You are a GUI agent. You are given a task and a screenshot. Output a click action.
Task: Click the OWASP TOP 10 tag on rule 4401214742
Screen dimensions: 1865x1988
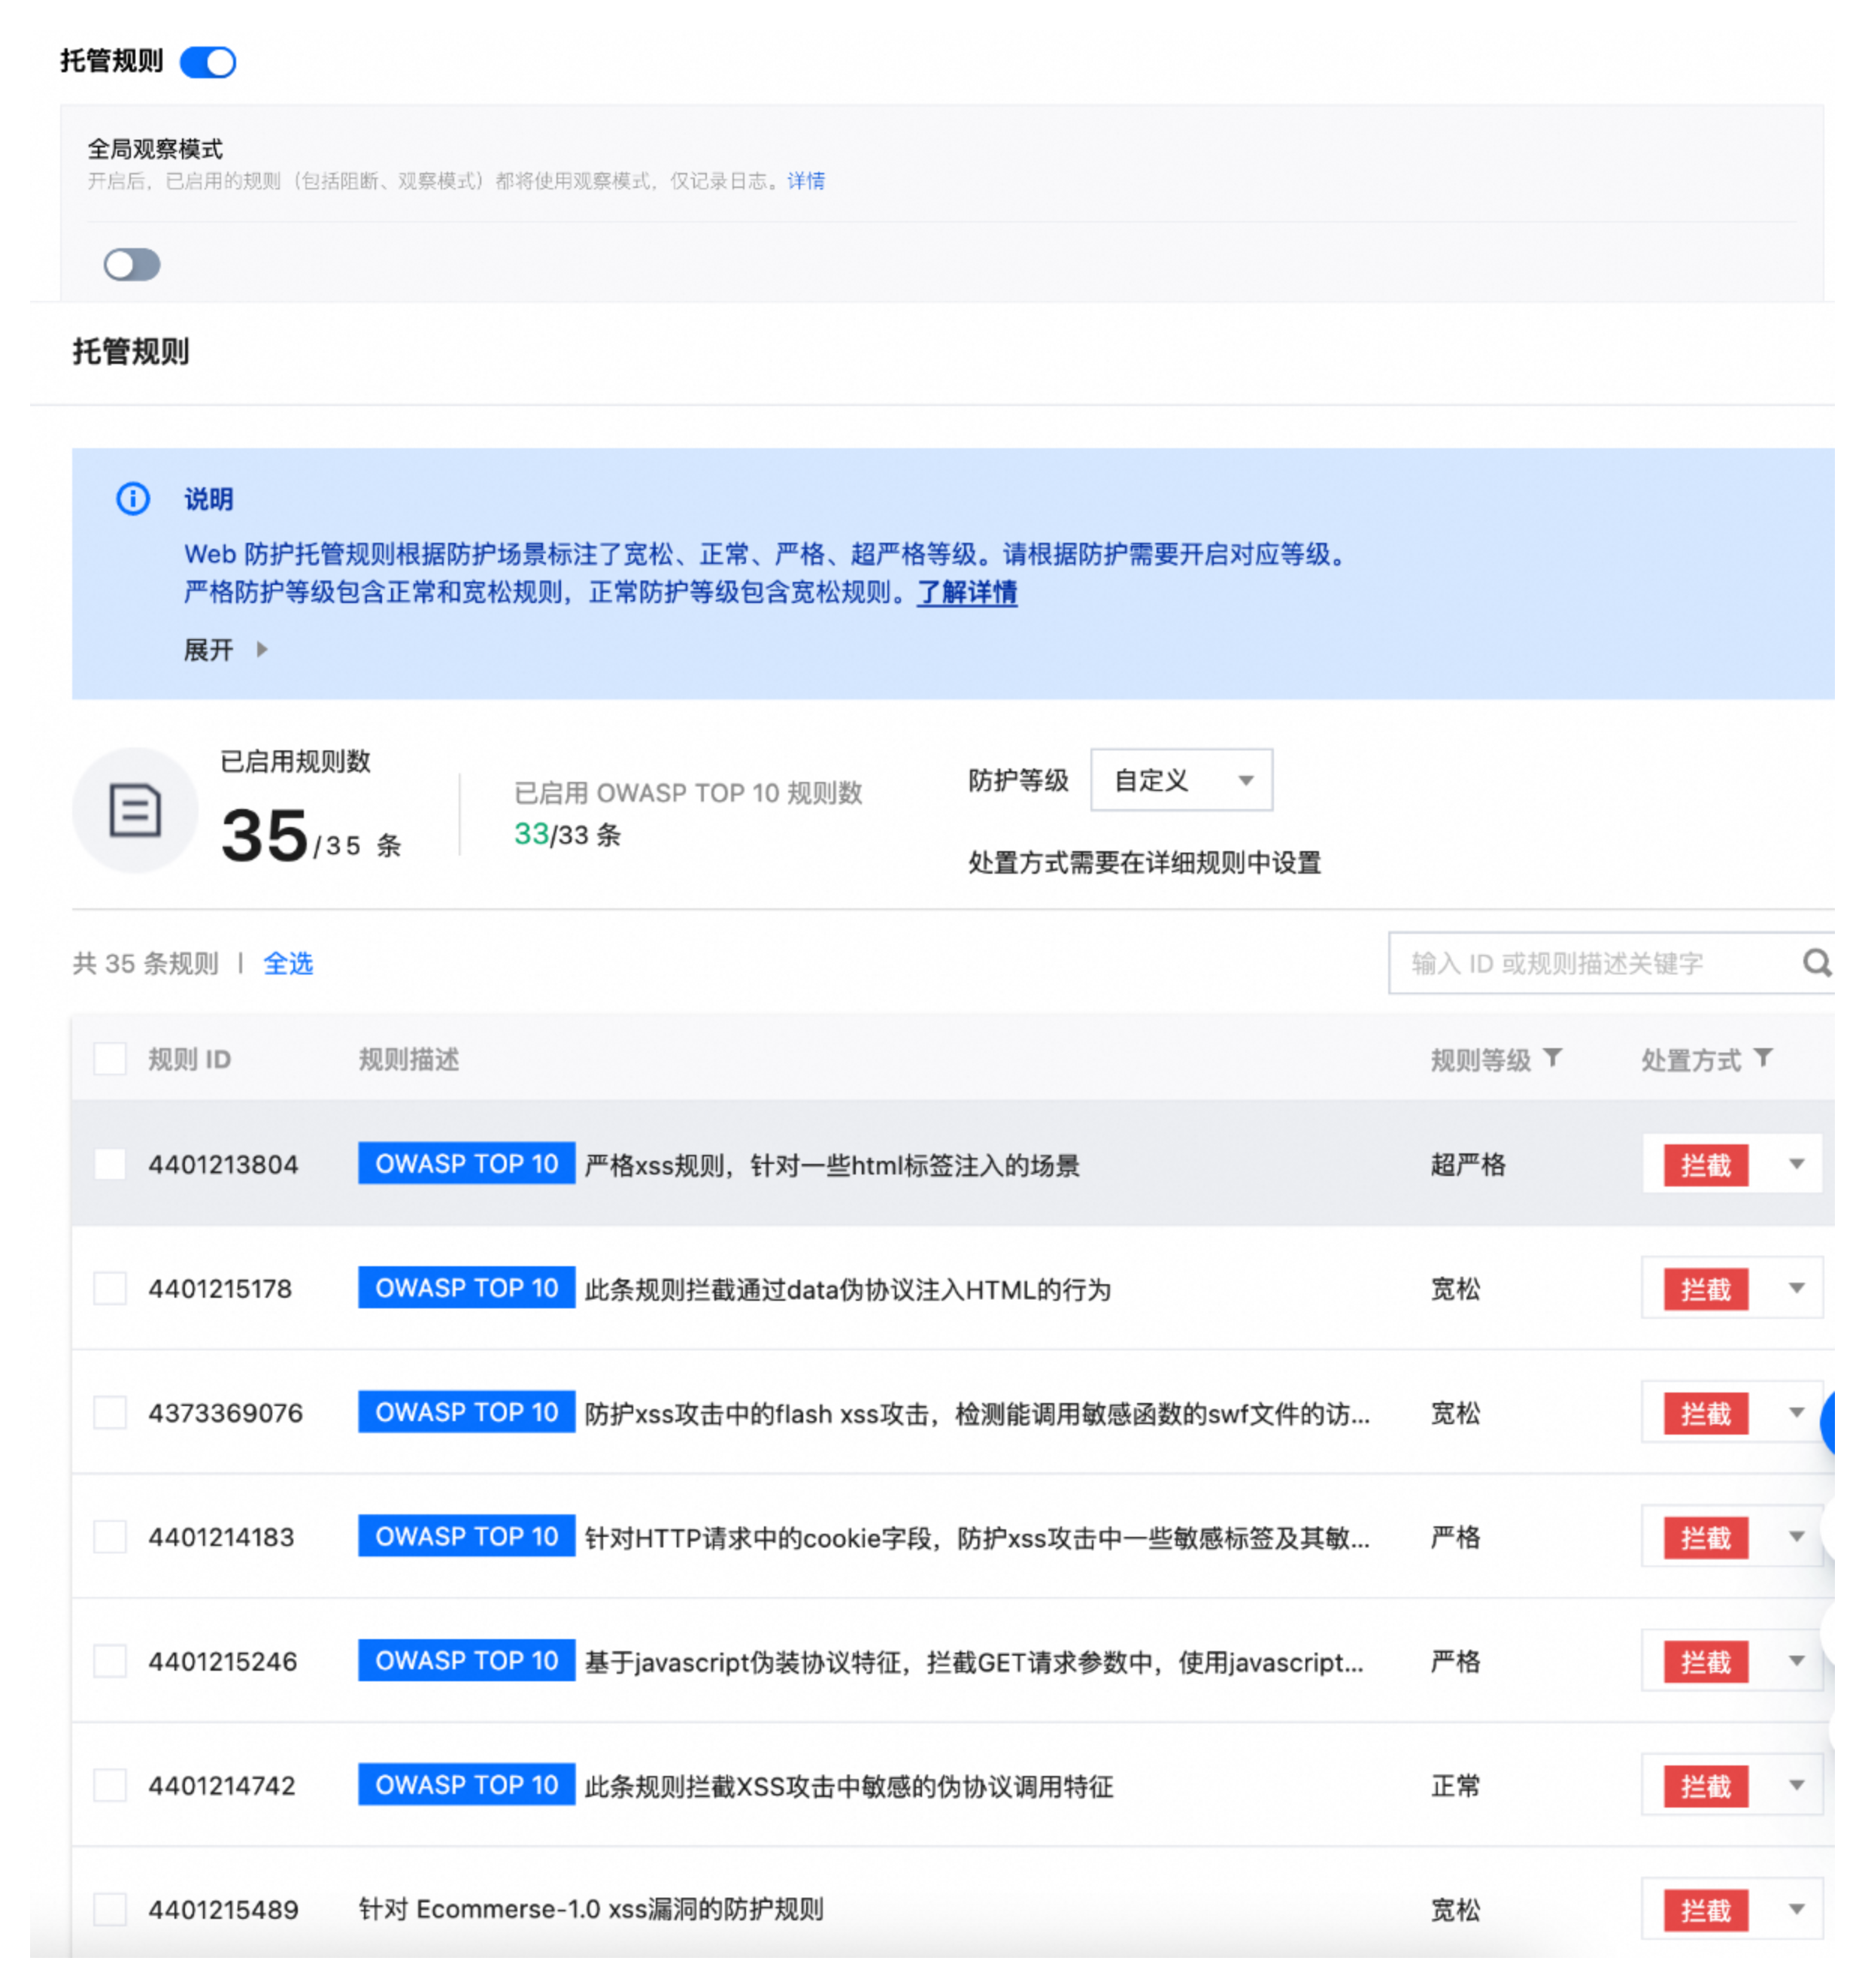(x=466, y=1784)
